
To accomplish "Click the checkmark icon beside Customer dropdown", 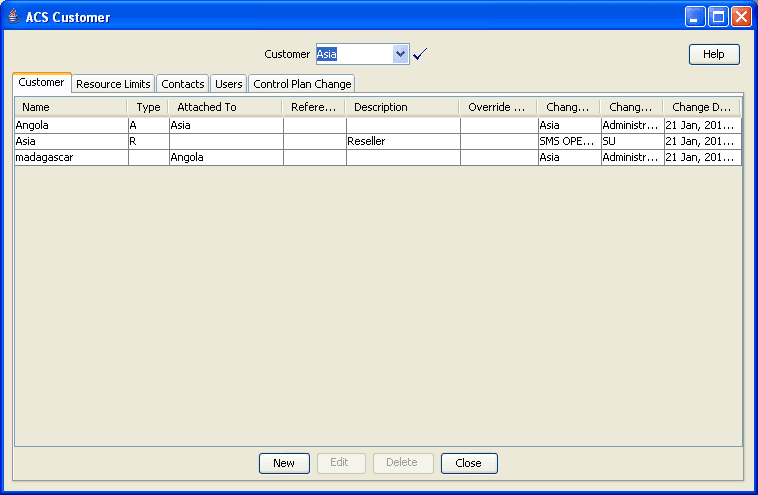I will [x=420, y=54].
